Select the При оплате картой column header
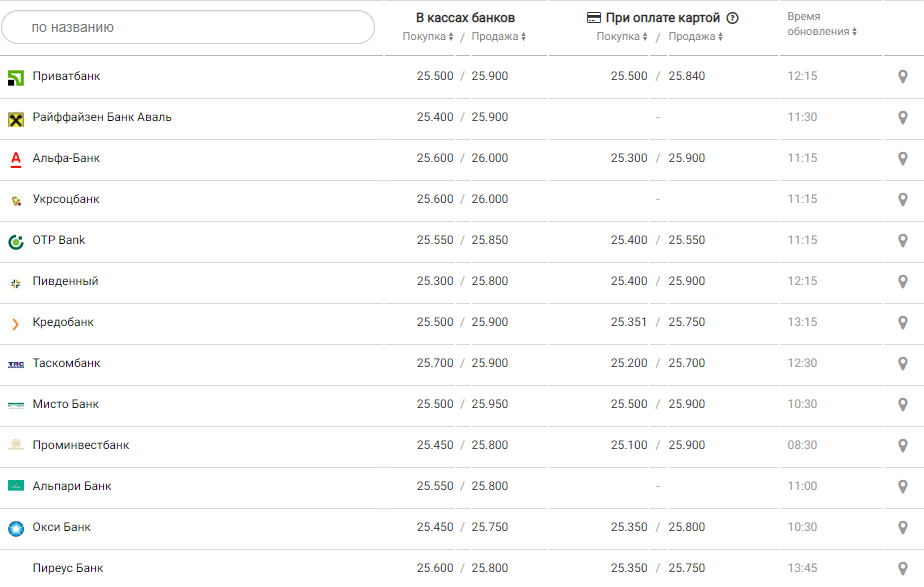This screenshot has width=924, height=587. click(662, 18)
